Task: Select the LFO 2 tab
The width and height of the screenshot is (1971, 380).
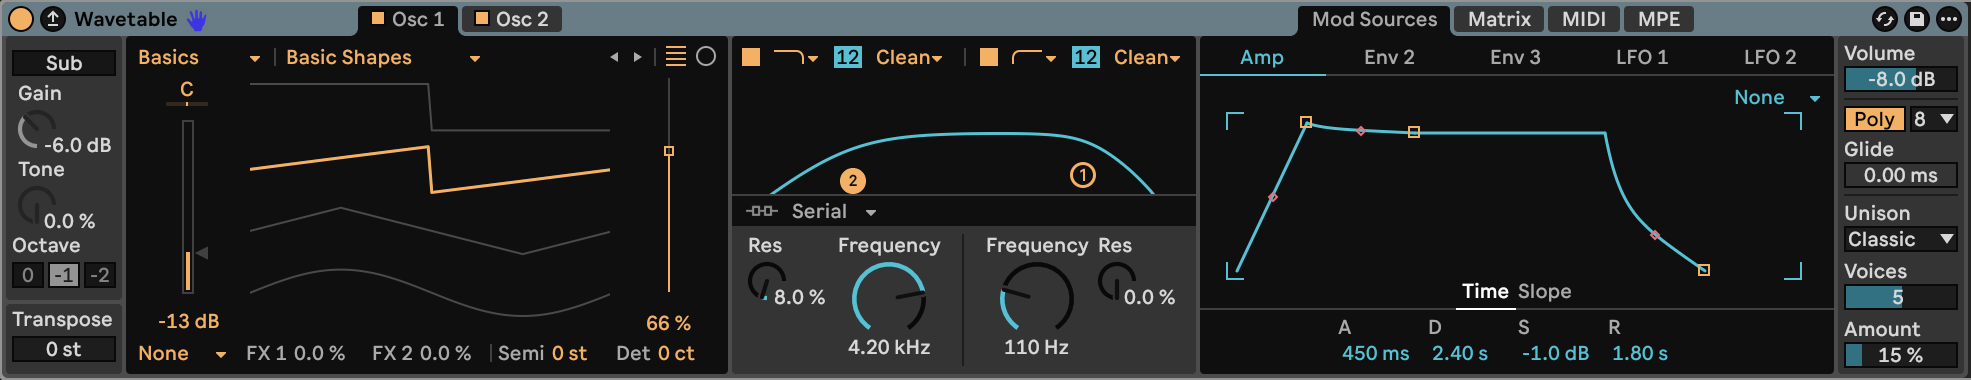Action: [x=1770, y=57]
